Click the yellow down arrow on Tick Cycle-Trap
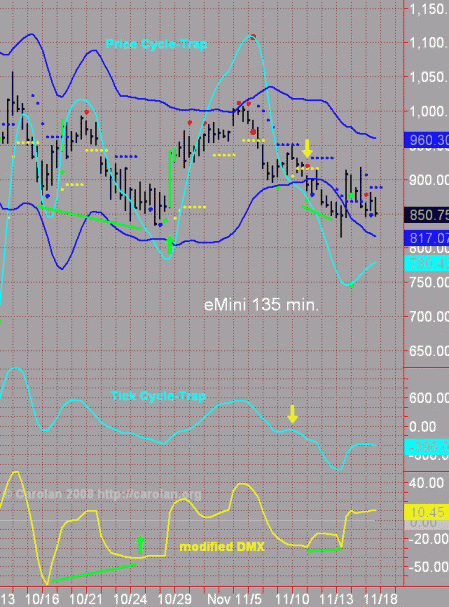The image size is (449, 607). coord(292,414)
